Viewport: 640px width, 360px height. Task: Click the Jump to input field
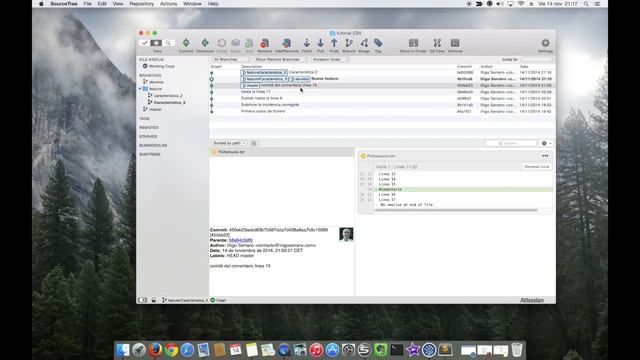click(537, 60)
